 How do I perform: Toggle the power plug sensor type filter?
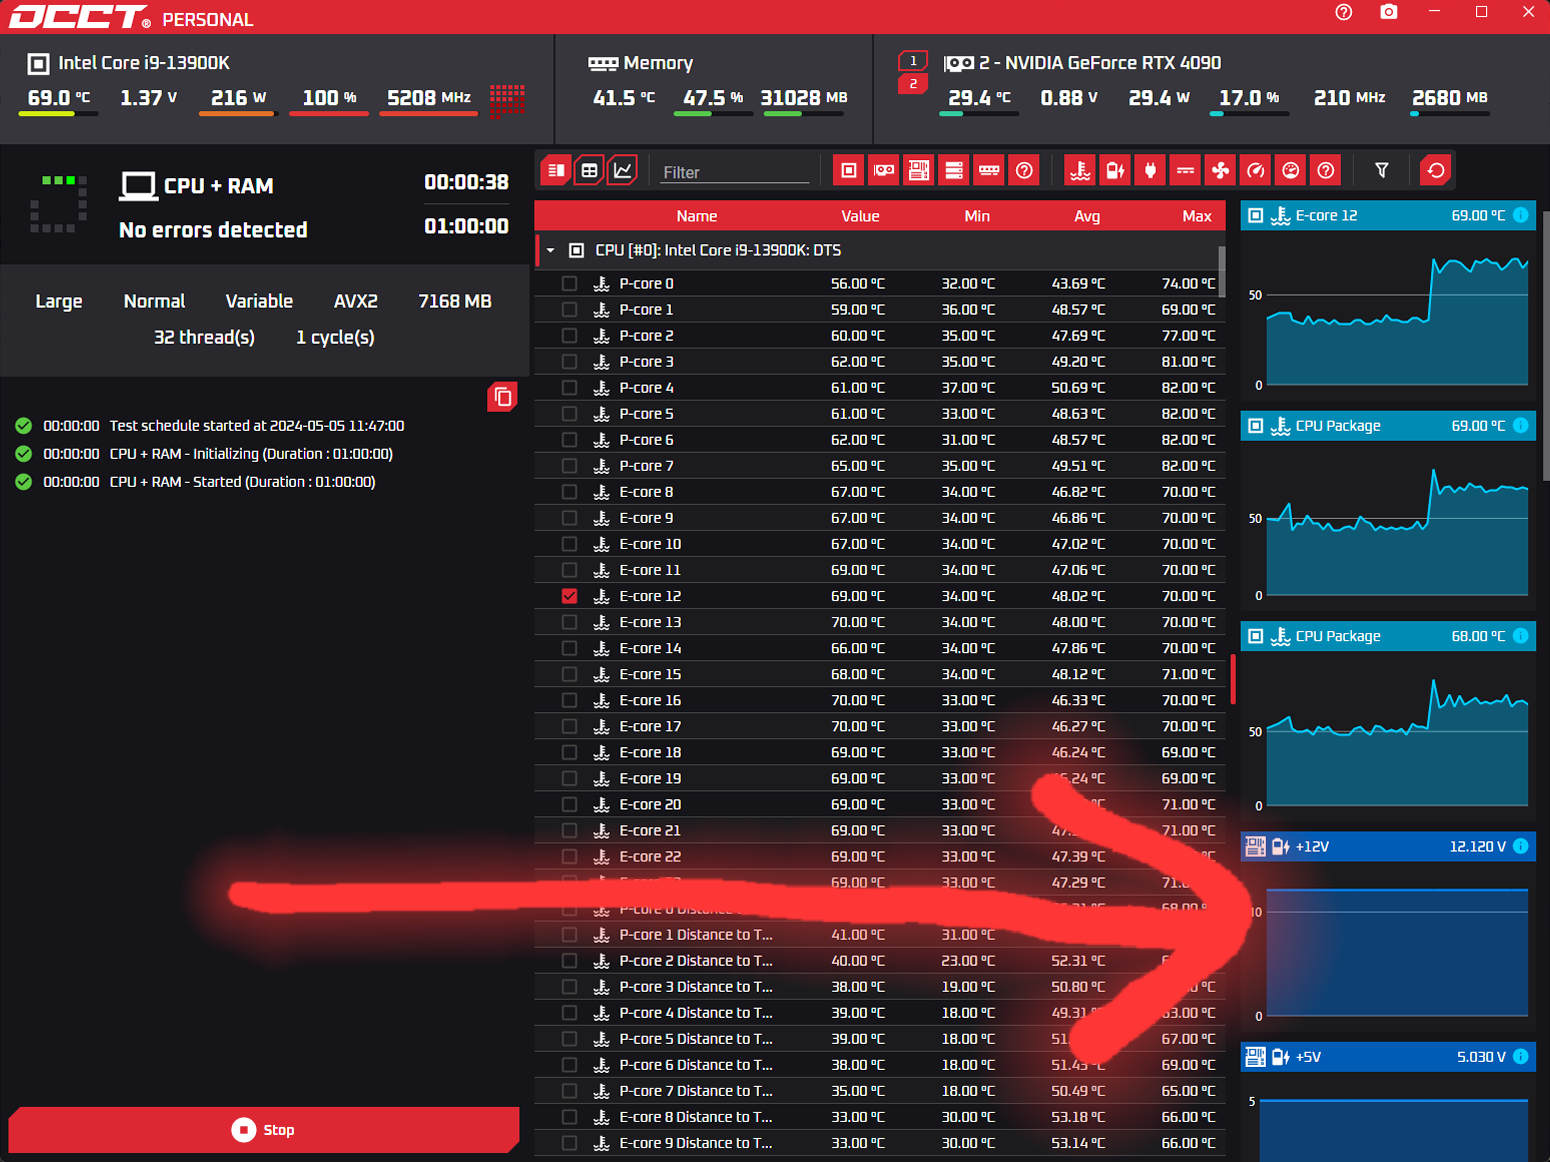coord(1150,170)
